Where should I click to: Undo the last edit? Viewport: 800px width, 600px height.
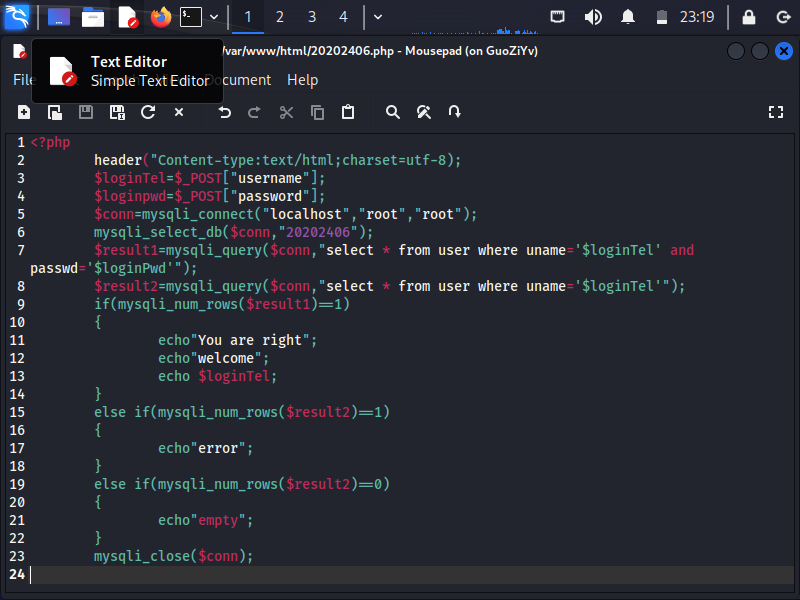[x=224, y=112]
